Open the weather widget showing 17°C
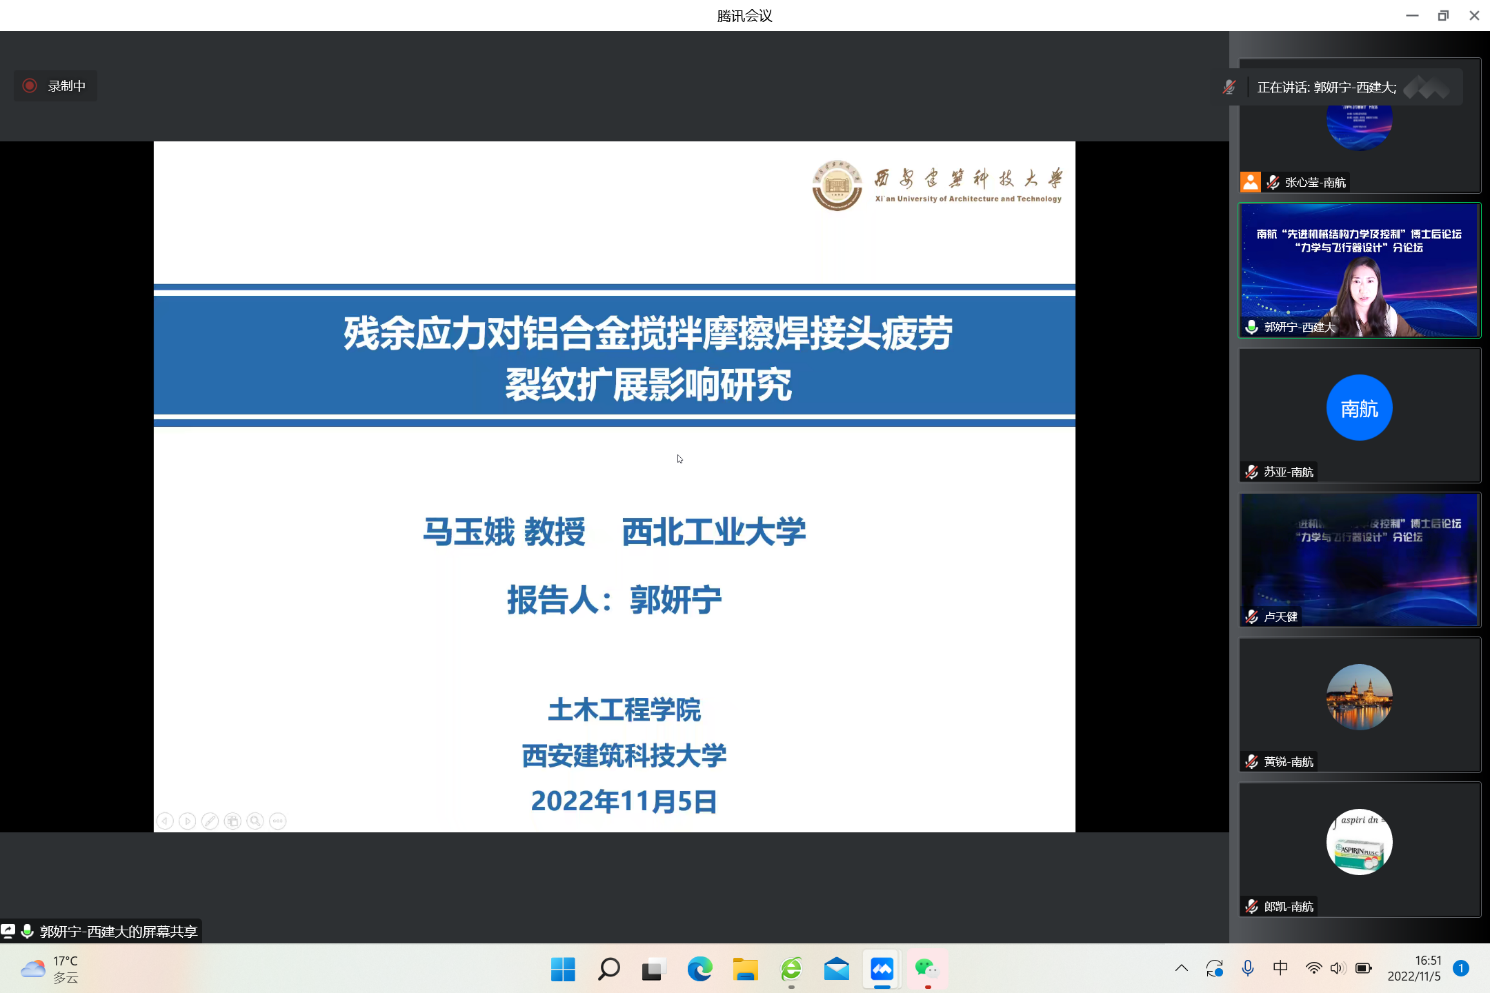1490x993 pixels. coord(50,969)
